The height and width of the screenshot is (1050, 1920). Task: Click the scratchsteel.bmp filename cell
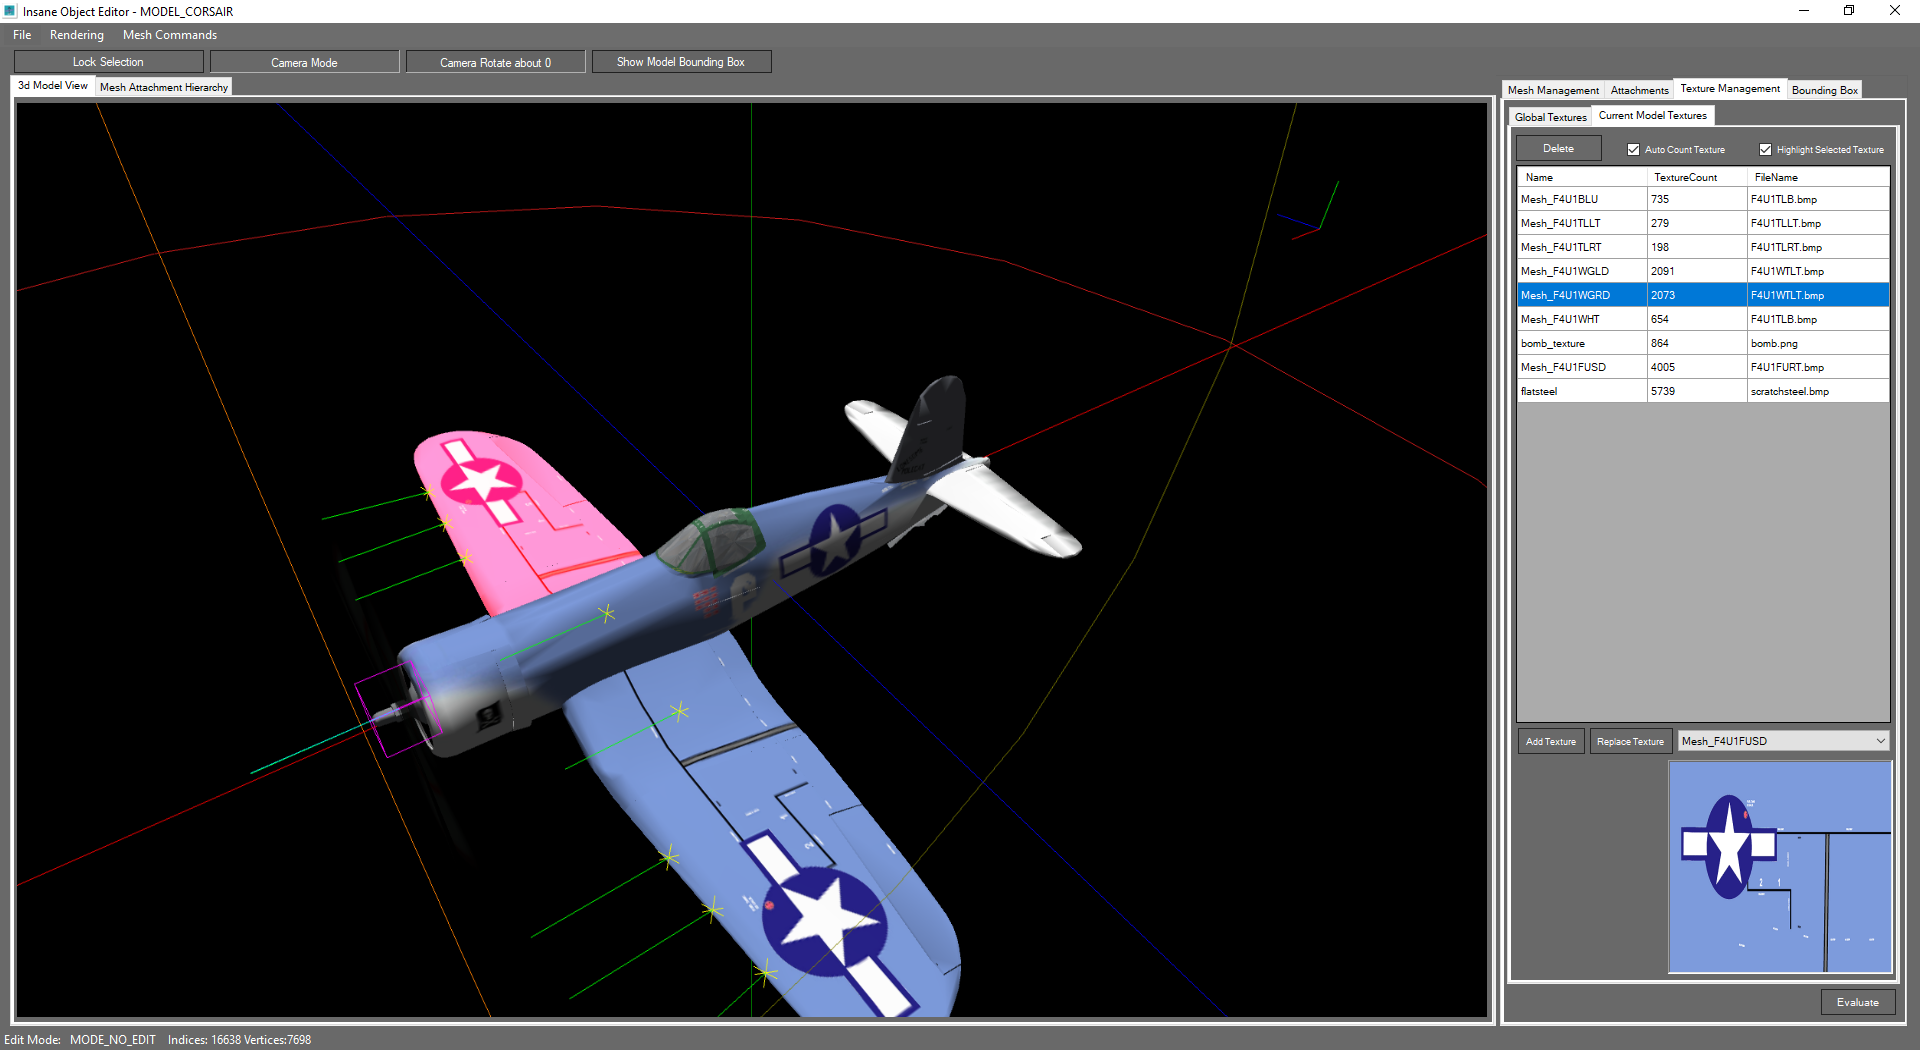coord(1818,391)
